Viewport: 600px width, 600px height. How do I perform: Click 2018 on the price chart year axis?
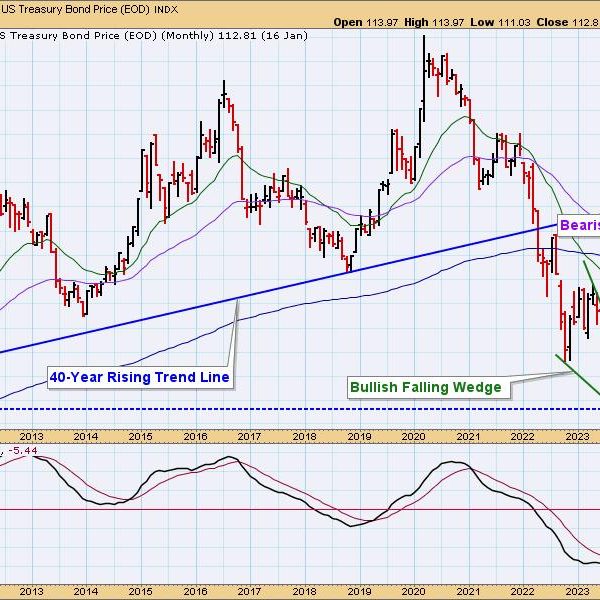click(304, 436)
